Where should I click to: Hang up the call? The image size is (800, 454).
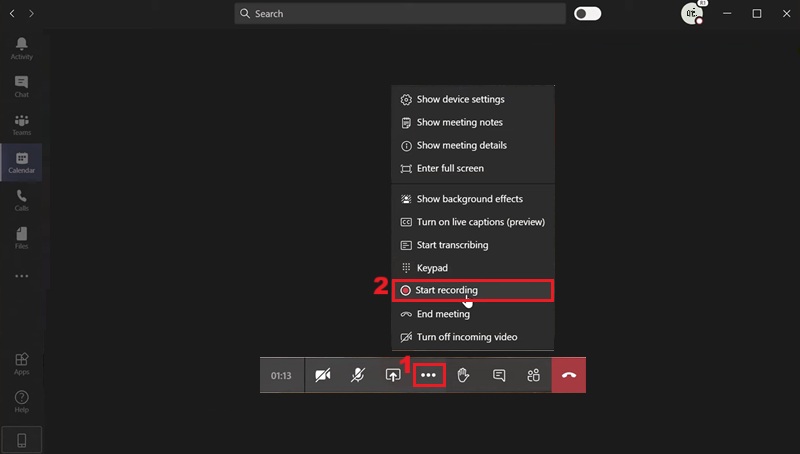568,375
